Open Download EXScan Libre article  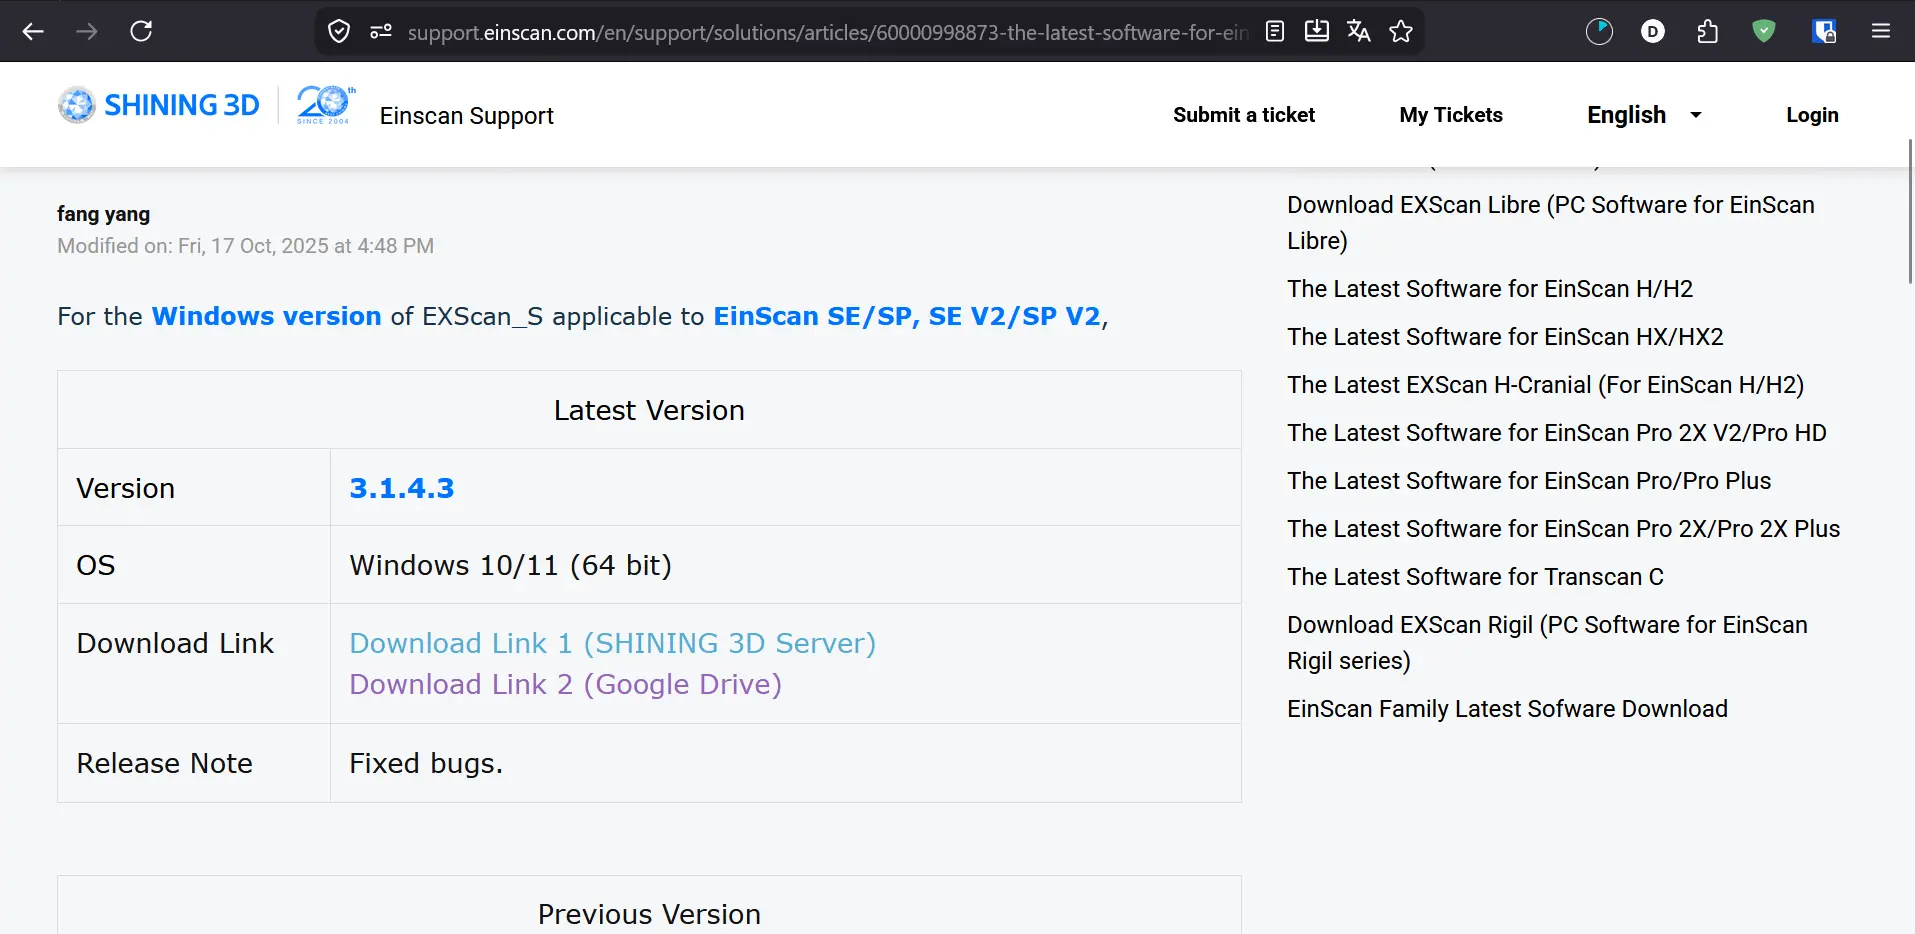pos(1550,222)
